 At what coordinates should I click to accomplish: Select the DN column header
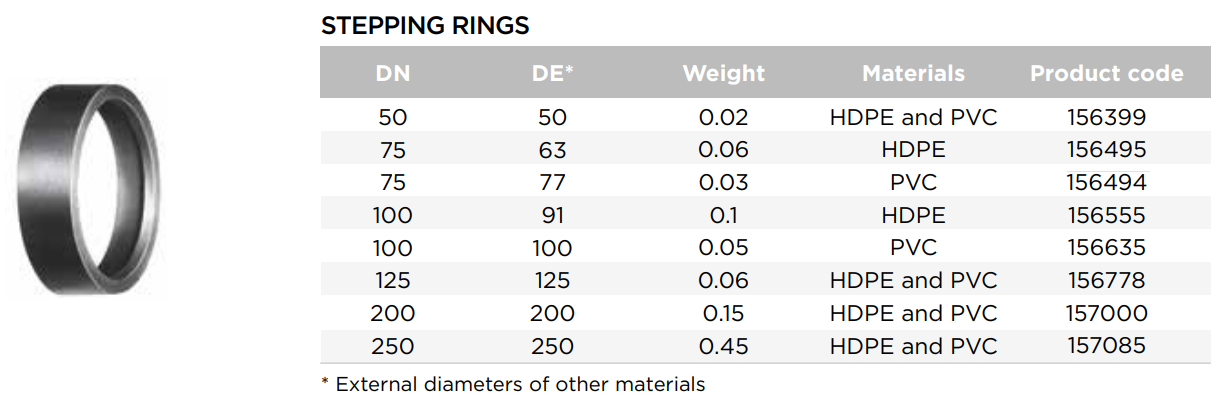click(393, 73)
